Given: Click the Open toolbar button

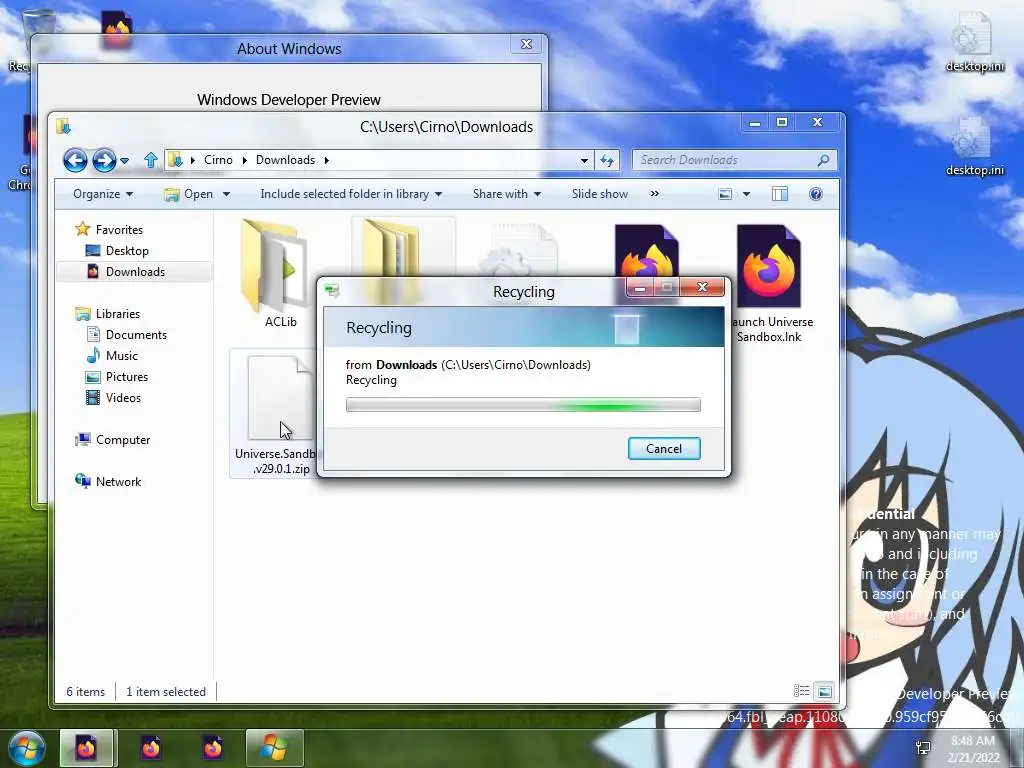Looking at the screenshot, I should [x=189, y=194].
